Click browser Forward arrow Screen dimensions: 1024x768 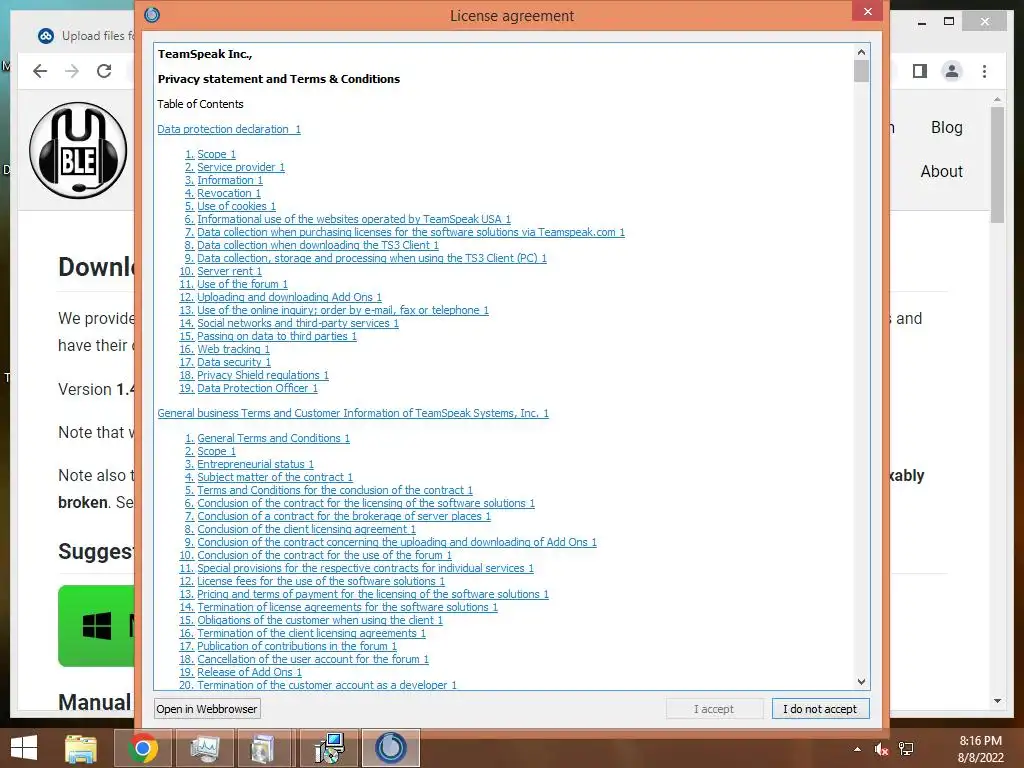pyautogui.click(x=72, y=71)
